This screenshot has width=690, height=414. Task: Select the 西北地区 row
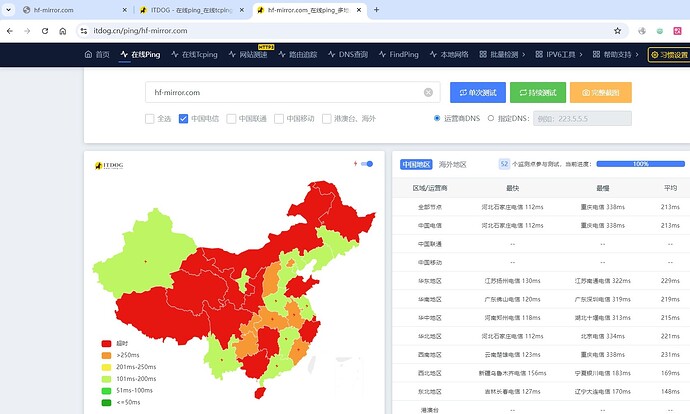click(x=541, y=373)
